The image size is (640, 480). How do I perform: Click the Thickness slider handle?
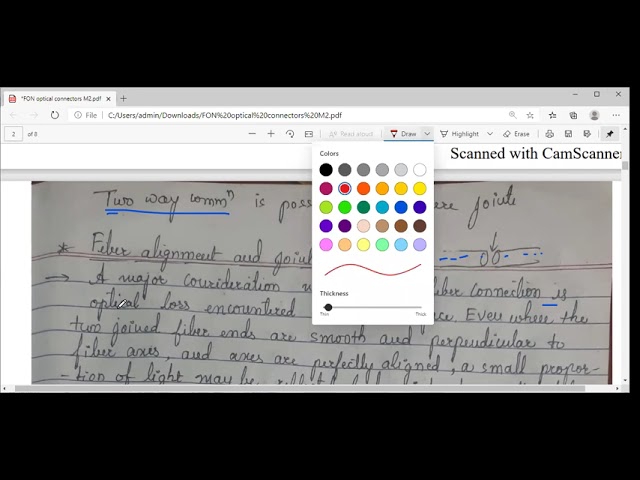click(x=328, y=307)
